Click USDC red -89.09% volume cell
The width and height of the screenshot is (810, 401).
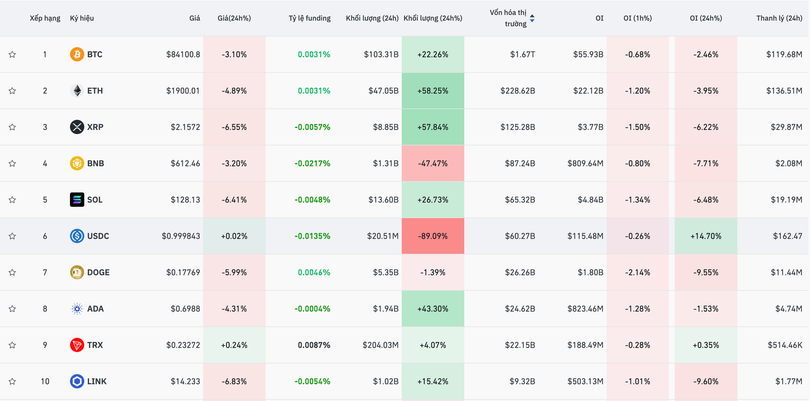tap(432, 236)
